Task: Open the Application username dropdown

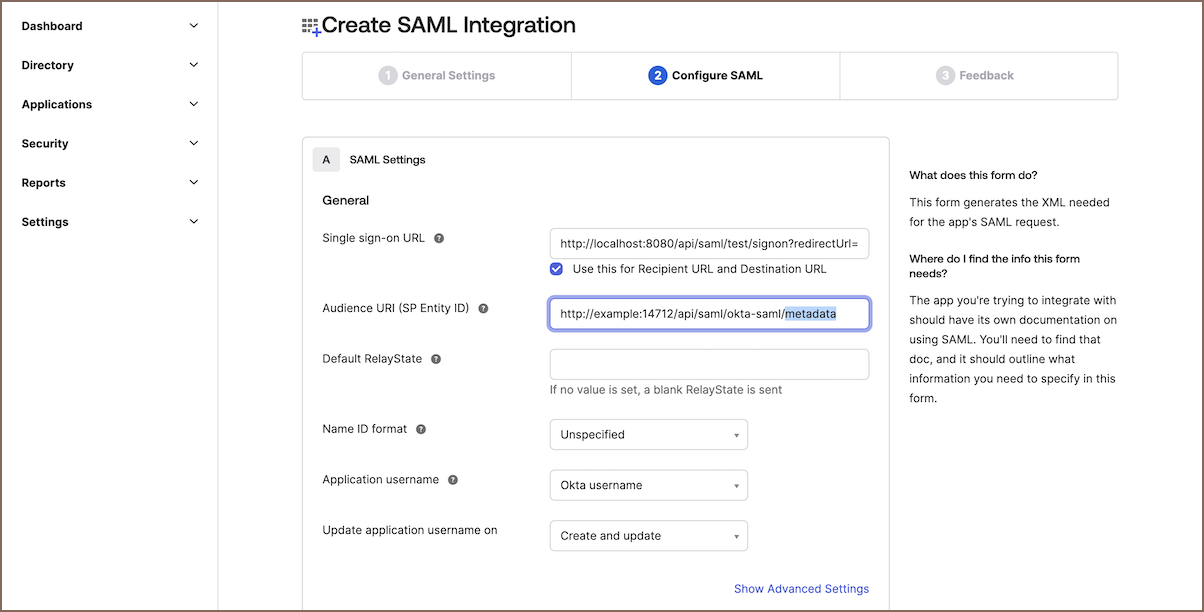Action: pyautogui.click(x=648, y=485)
